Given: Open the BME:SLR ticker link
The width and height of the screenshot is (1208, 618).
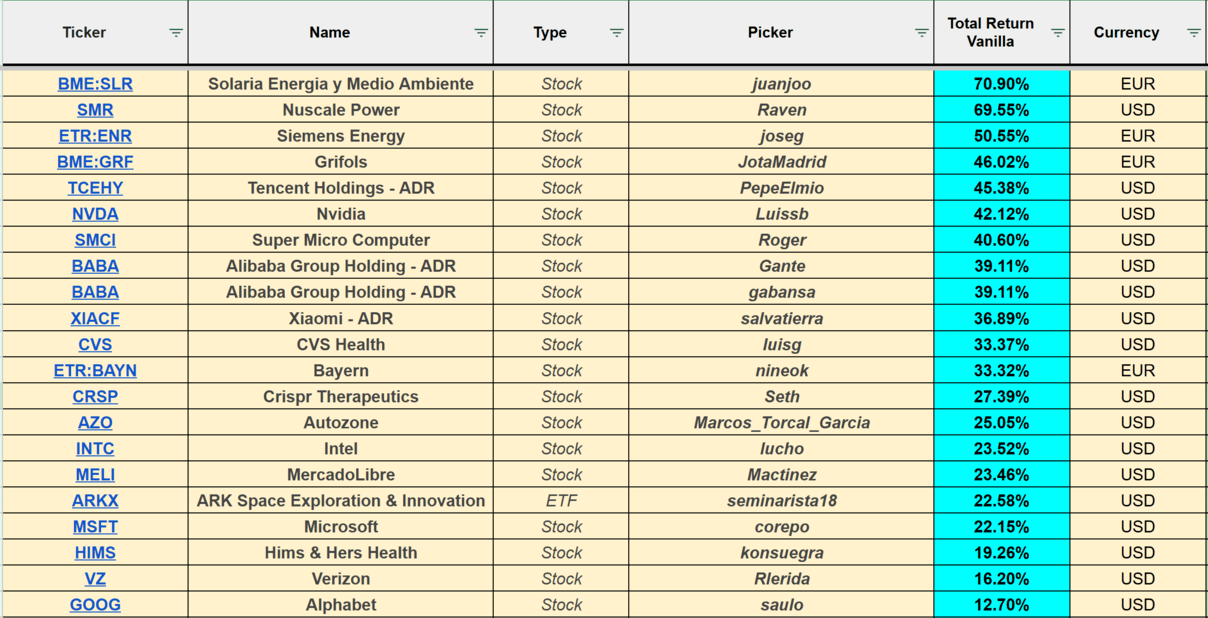Looking at the screenshot, I should [x=95, y=84].
